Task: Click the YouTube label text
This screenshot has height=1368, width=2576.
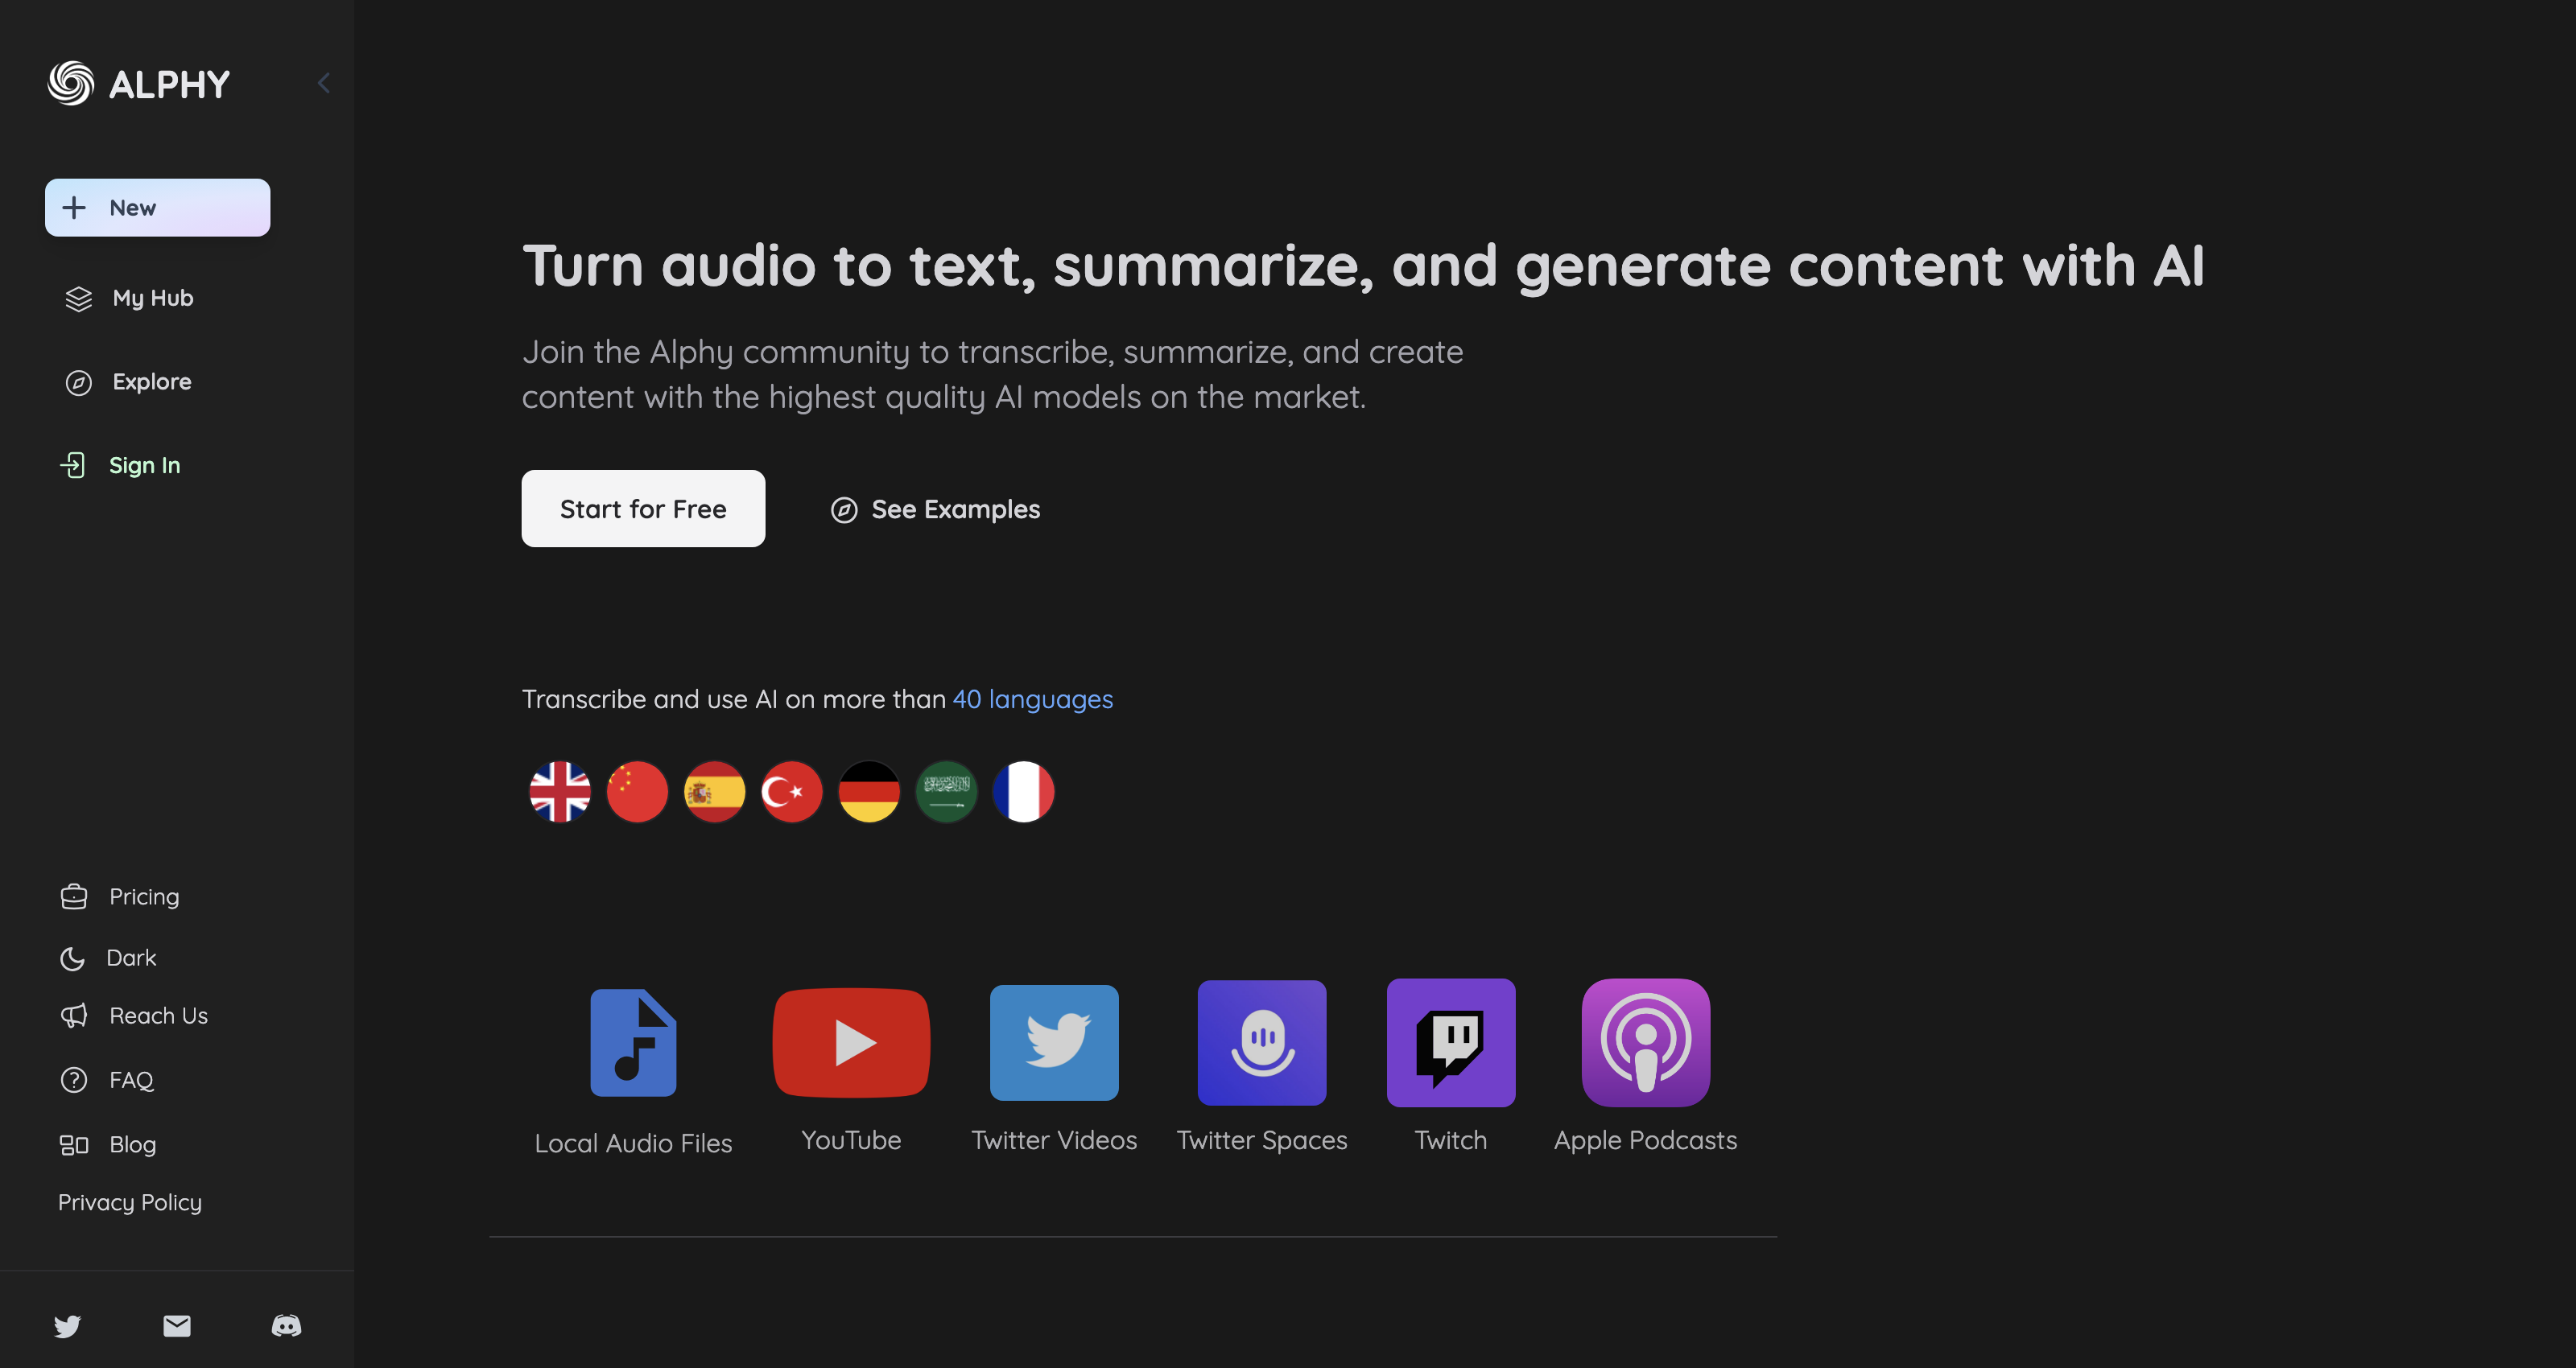Action: [851, 1141]
